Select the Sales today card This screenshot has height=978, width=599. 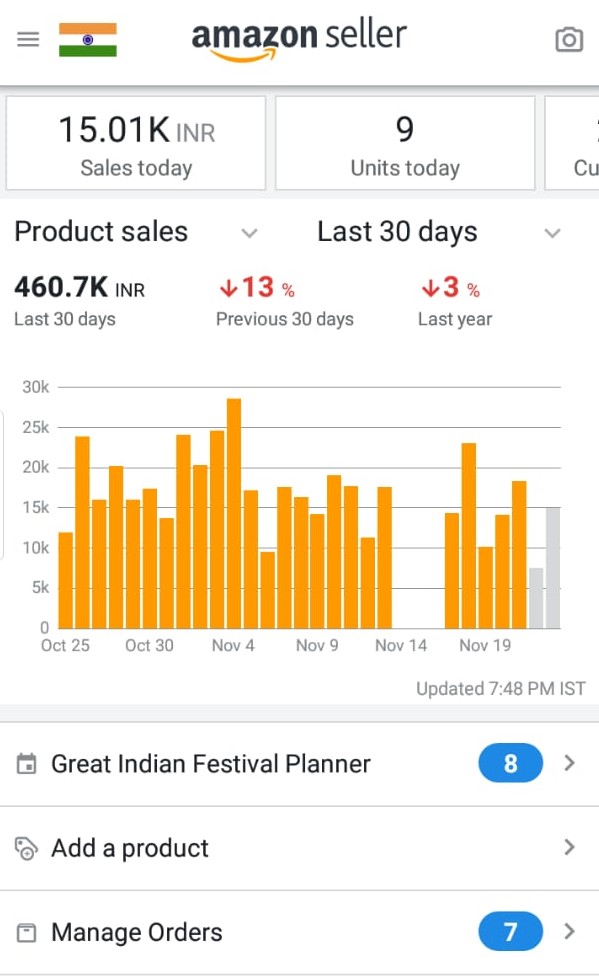tap(136, 143)
